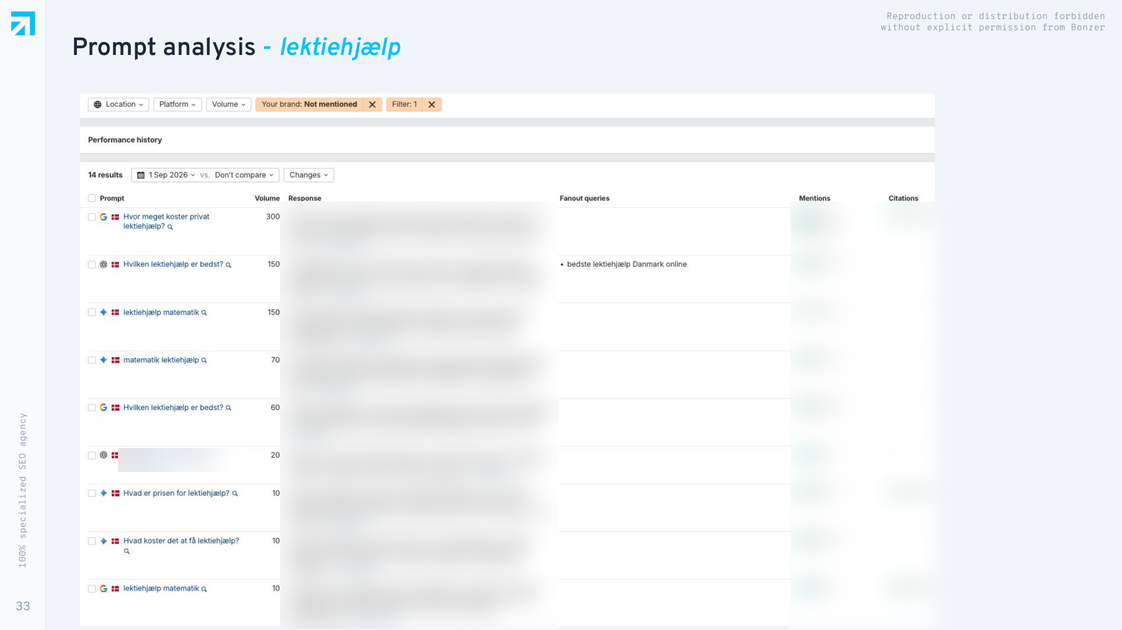
Task: Open the 'Don't compare' date comparison dropdown
Action: tap(243, 175)
